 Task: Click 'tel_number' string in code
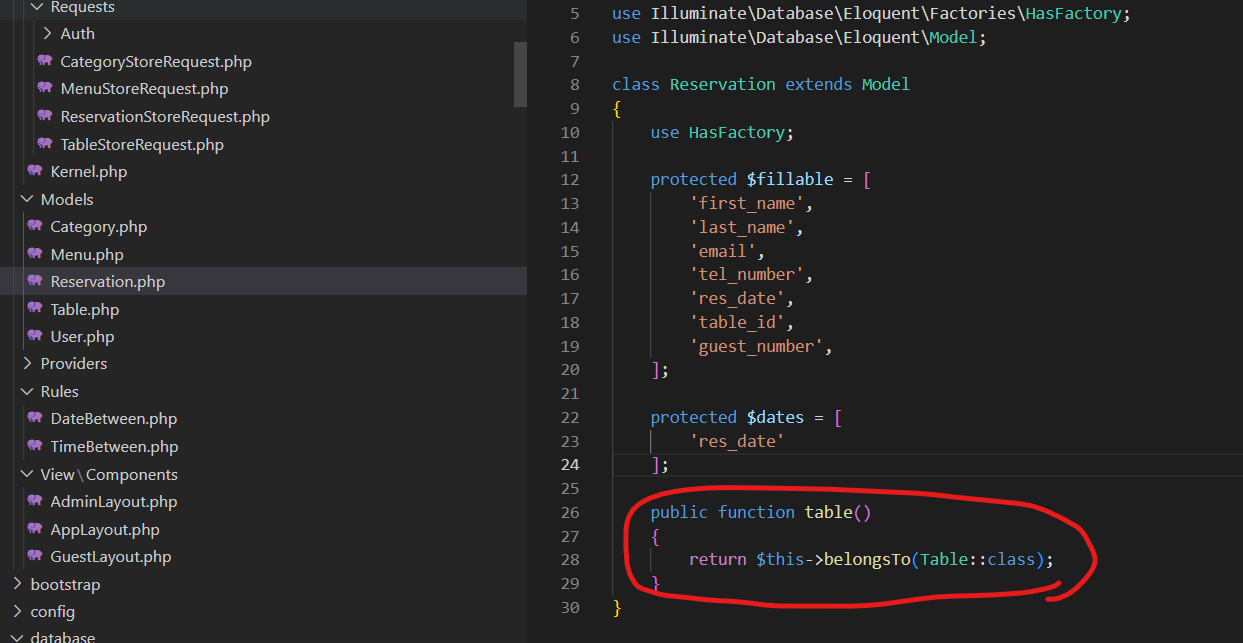746,274
